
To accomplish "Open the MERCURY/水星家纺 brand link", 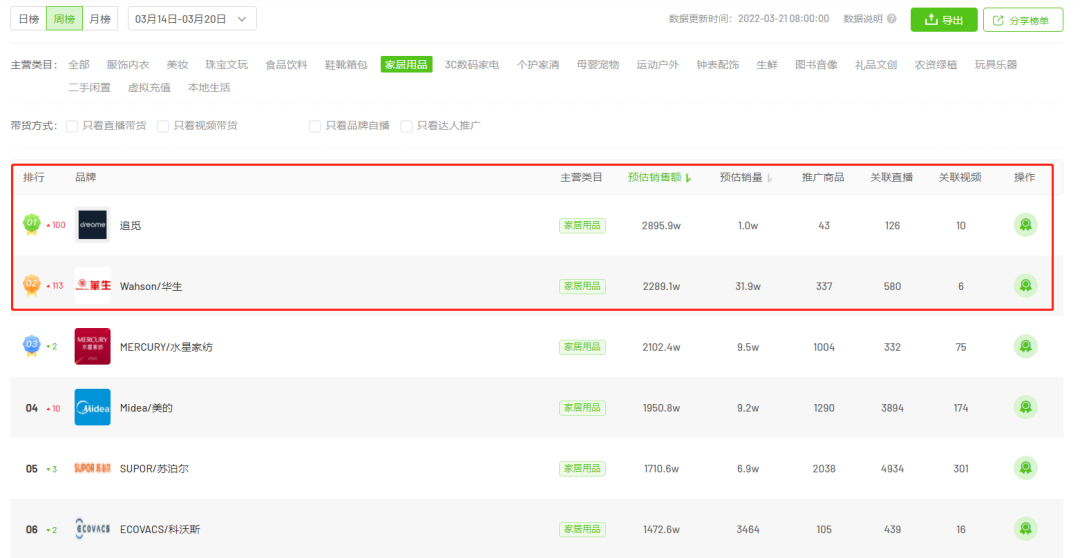I will point(166,347).
